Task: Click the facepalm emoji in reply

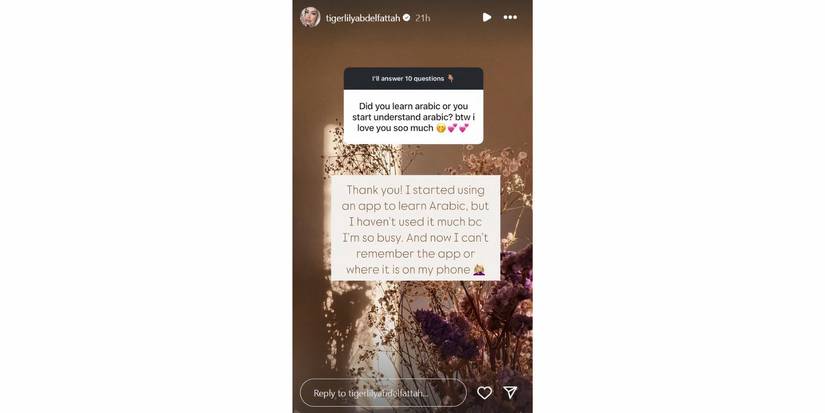Action: click(x=479, y=270)
